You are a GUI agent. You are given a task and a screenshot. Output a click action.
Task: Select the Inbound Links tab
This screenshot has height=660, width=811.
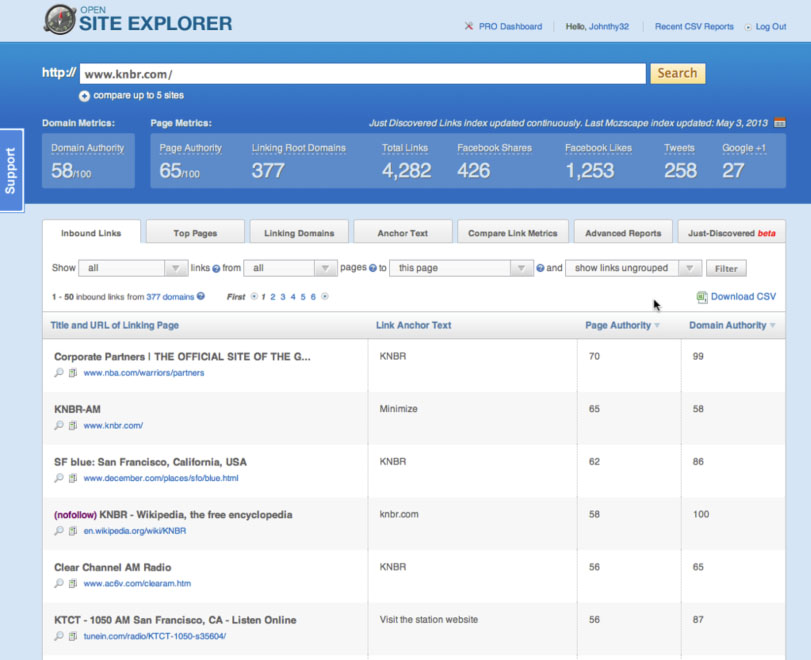[91, 233]
